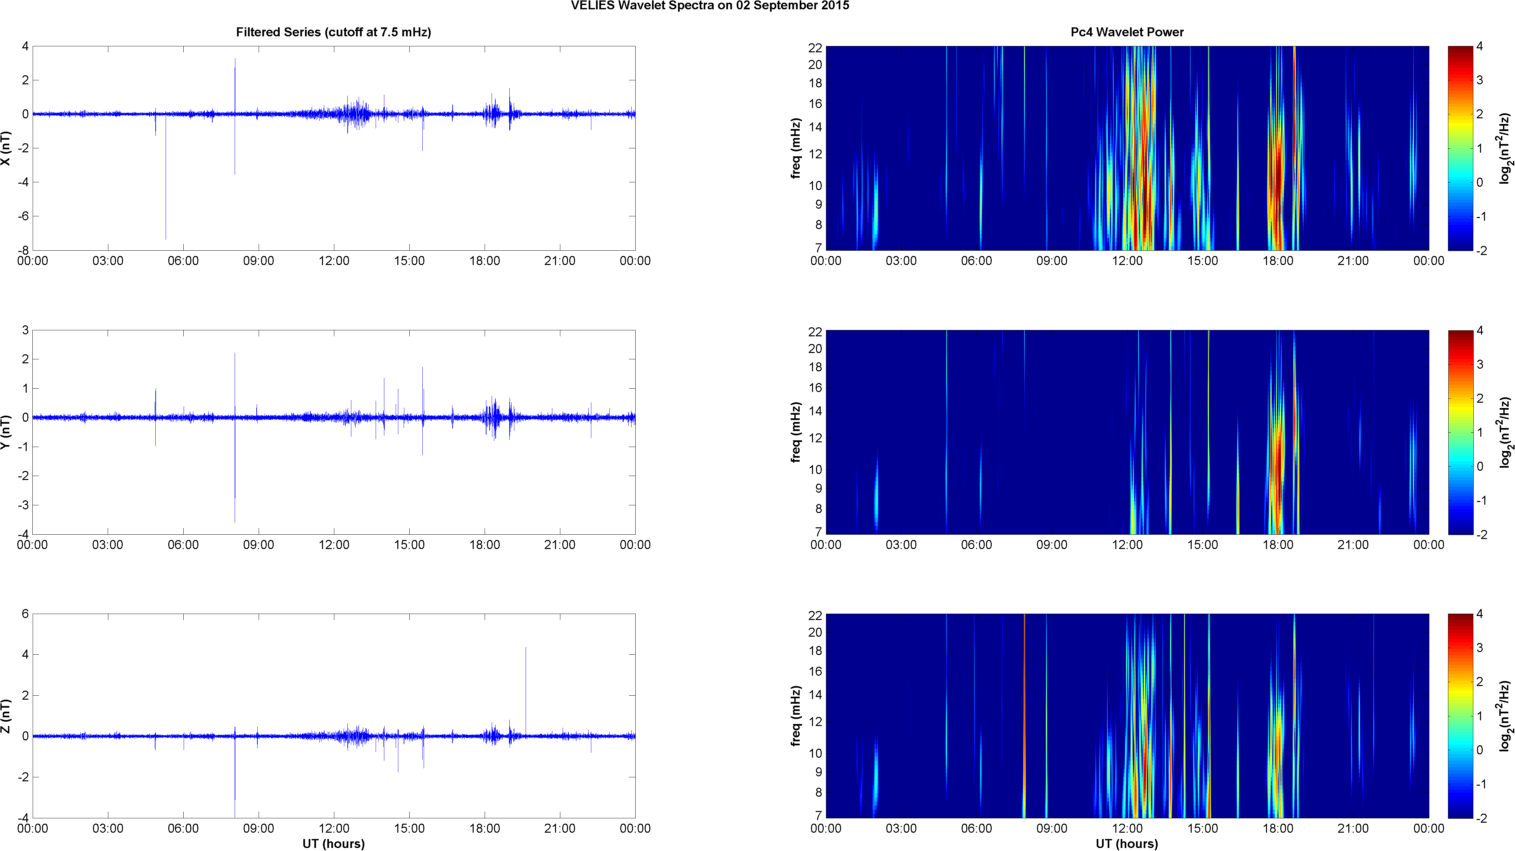Screen dimensions: 1515x851
Task: Click the Y (nT) axis label
Action: click(7, 432)
